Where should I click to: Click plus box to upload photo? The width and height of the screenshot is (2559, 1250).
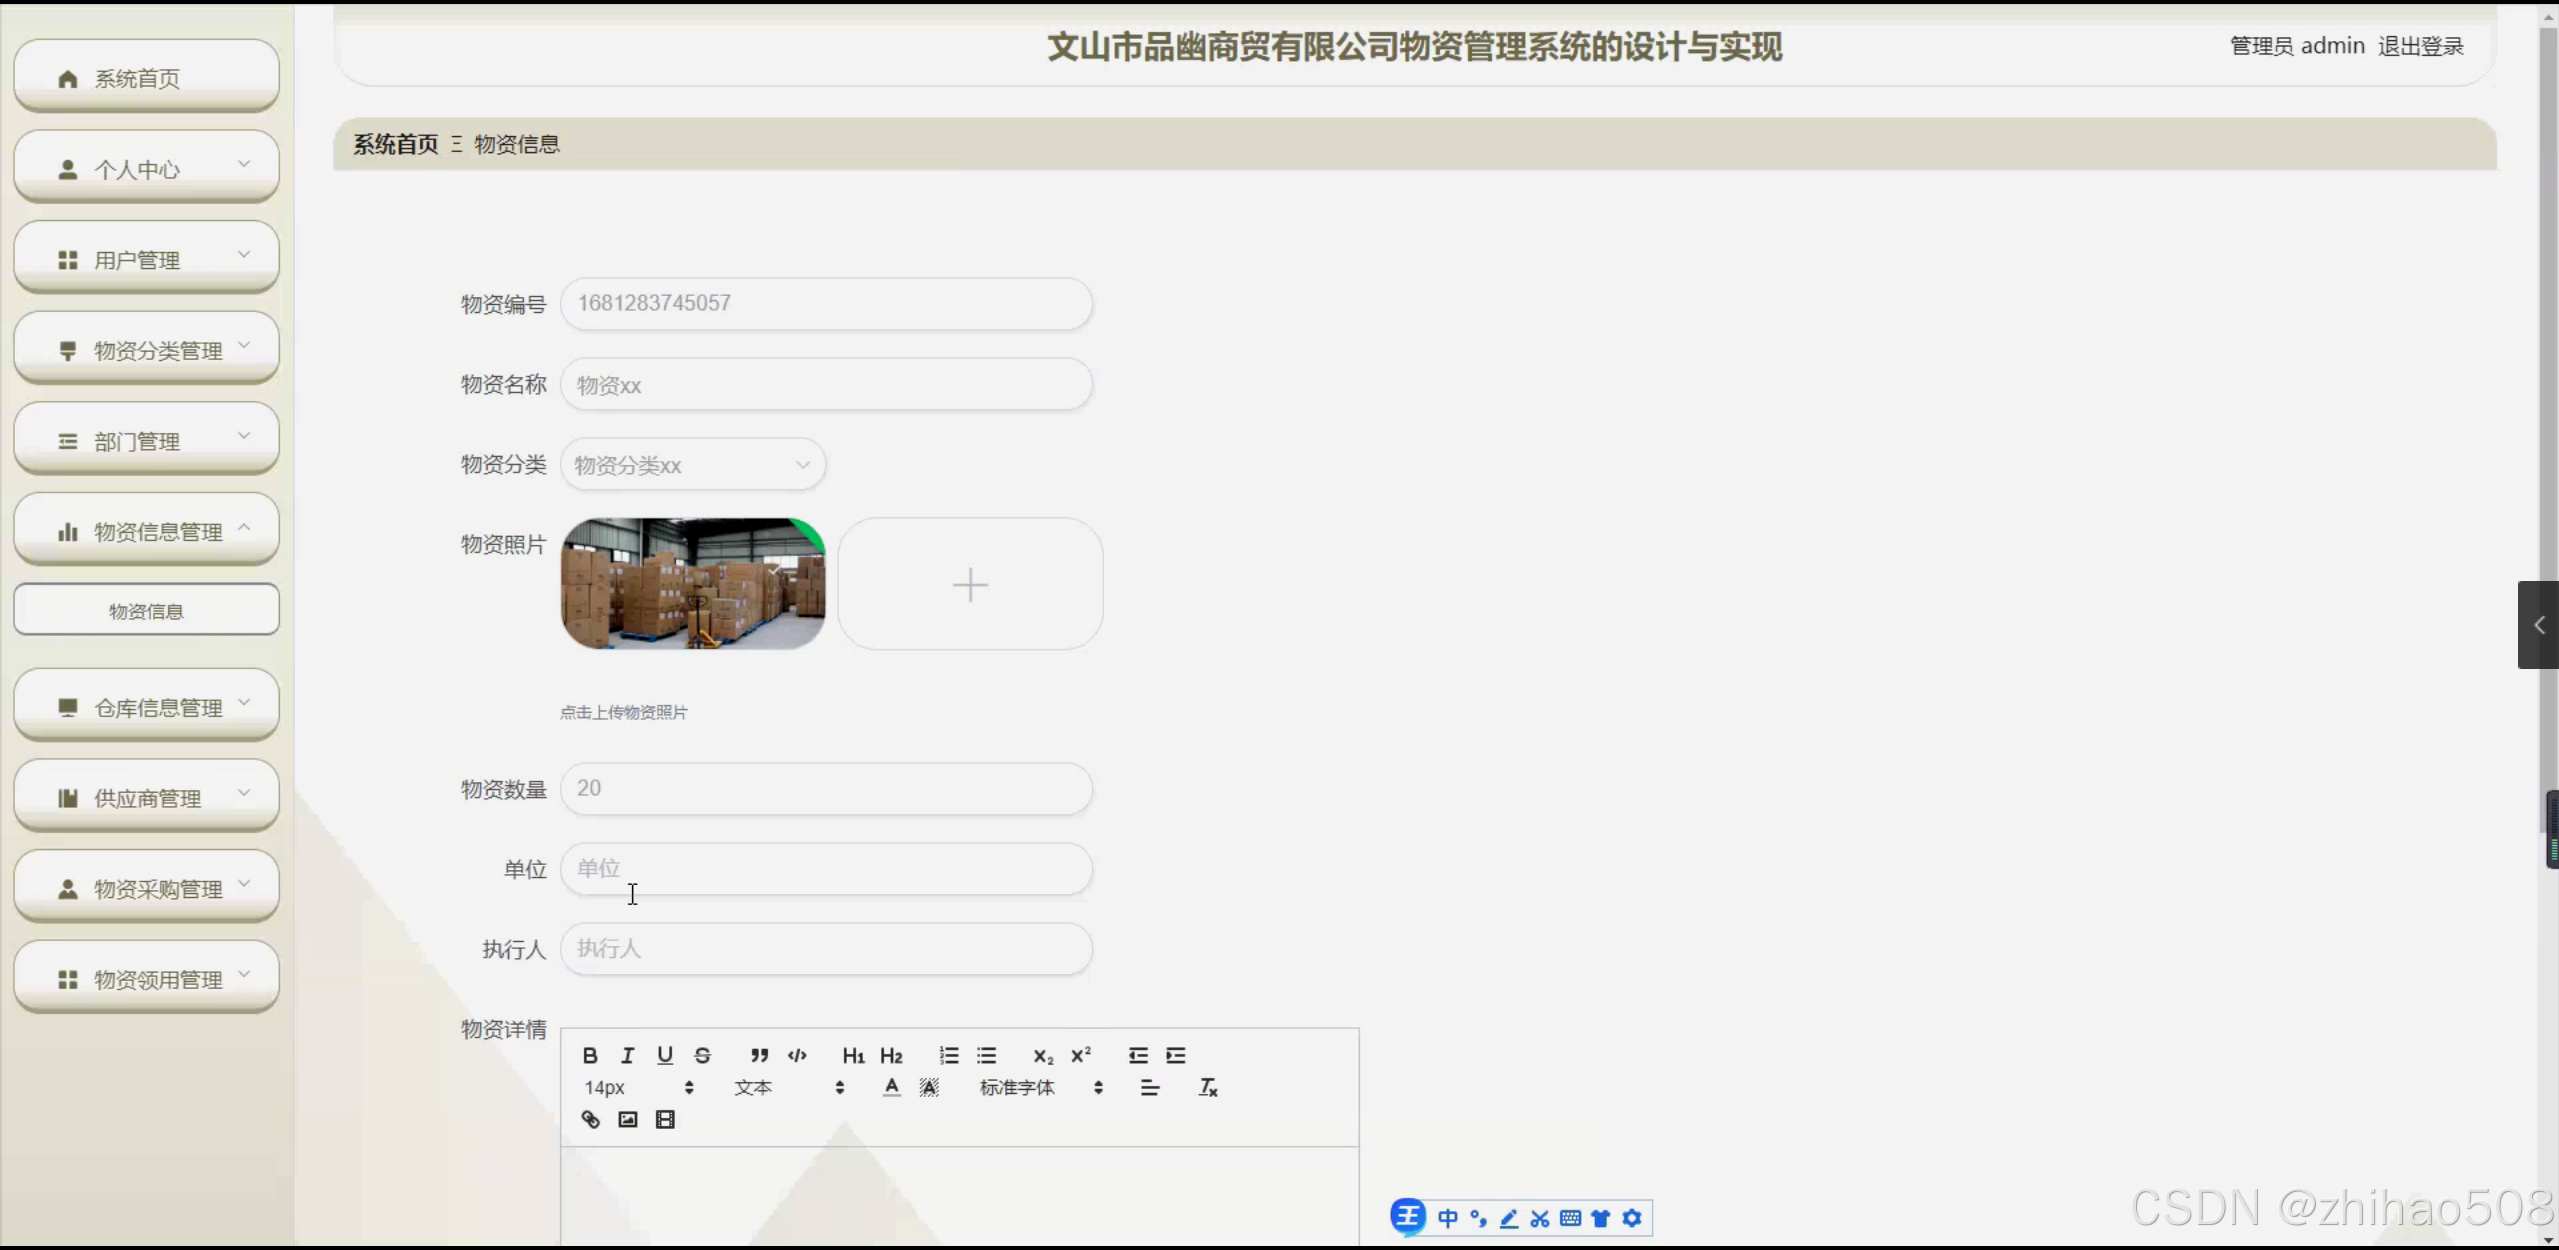(970, 584)
